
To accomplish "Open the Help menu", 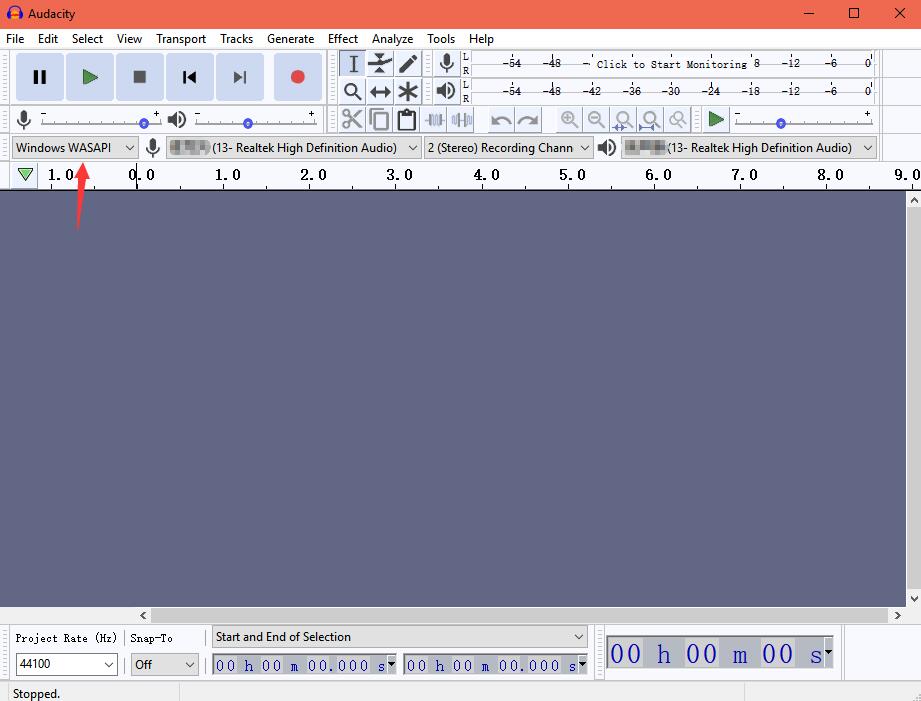I will 481,39.
